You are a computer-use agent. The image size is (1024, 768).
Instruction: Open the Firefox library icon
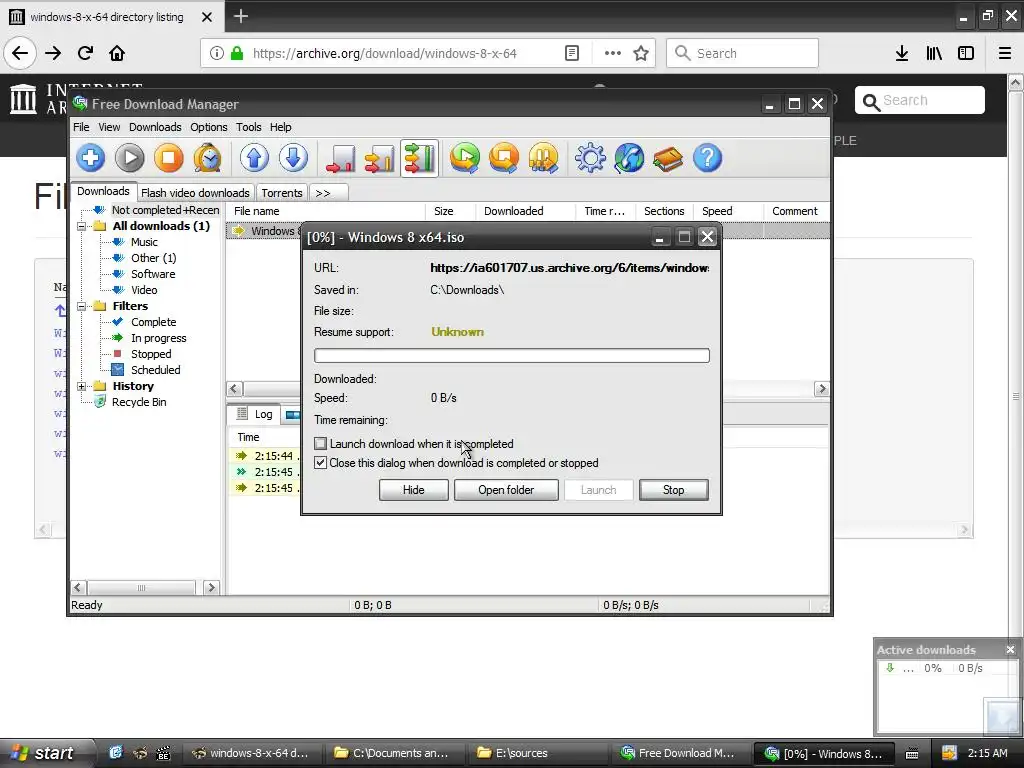coord(934,53)
